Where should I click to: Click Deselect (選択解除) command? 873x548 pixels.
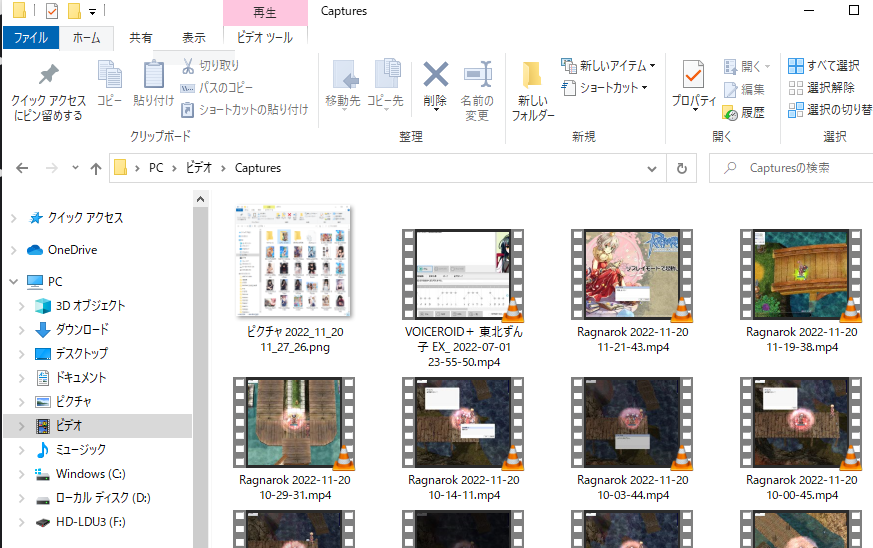[821, 88]
